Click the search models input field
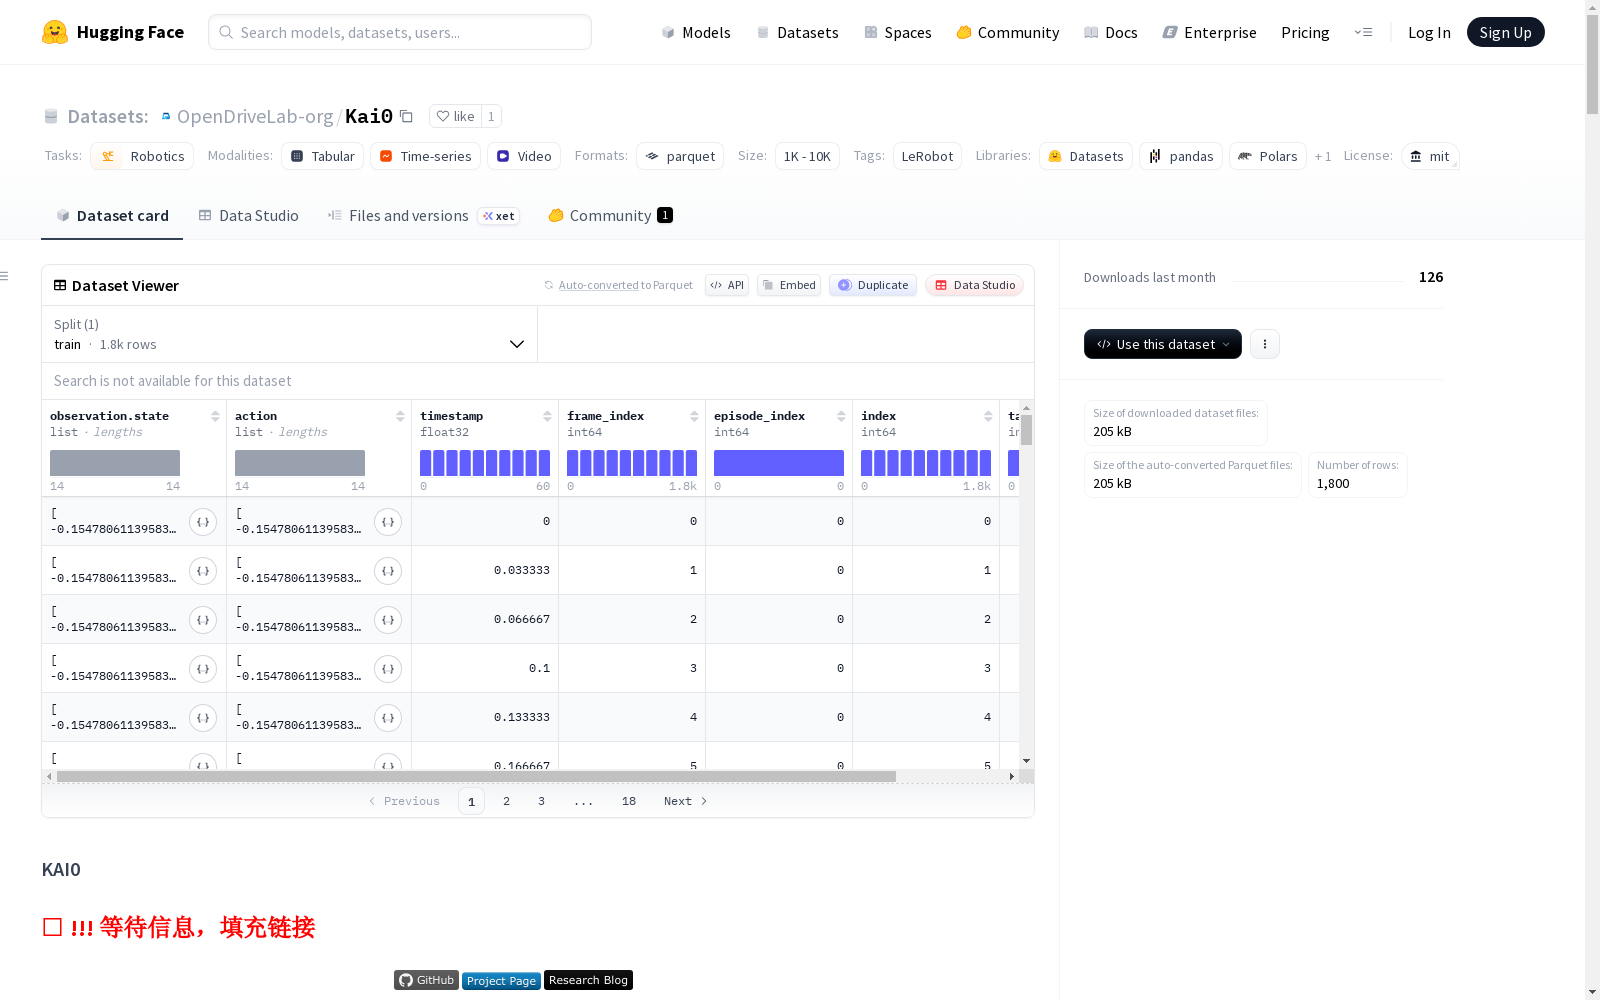1600x1000 pixels. pyautogui.click(x=400, y=32)
